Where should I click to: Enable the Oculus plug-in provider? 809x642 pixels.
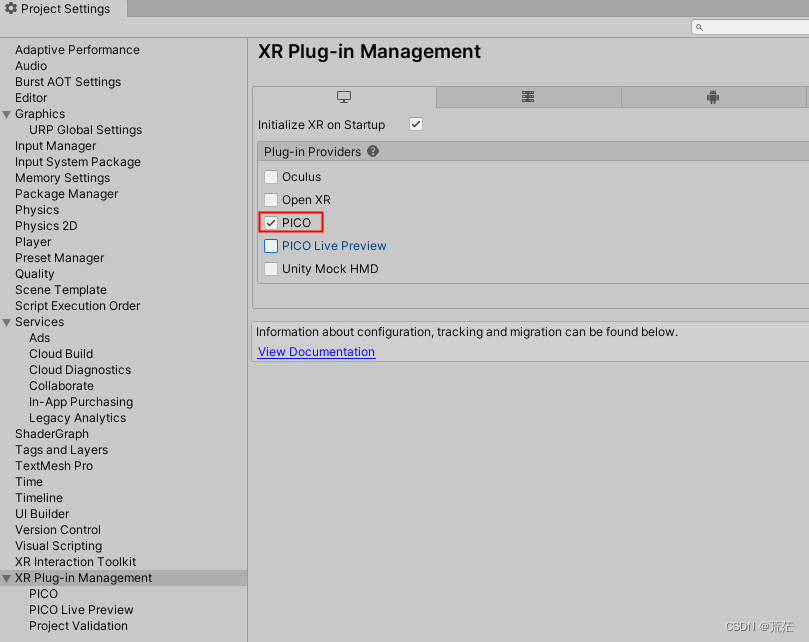271,177
